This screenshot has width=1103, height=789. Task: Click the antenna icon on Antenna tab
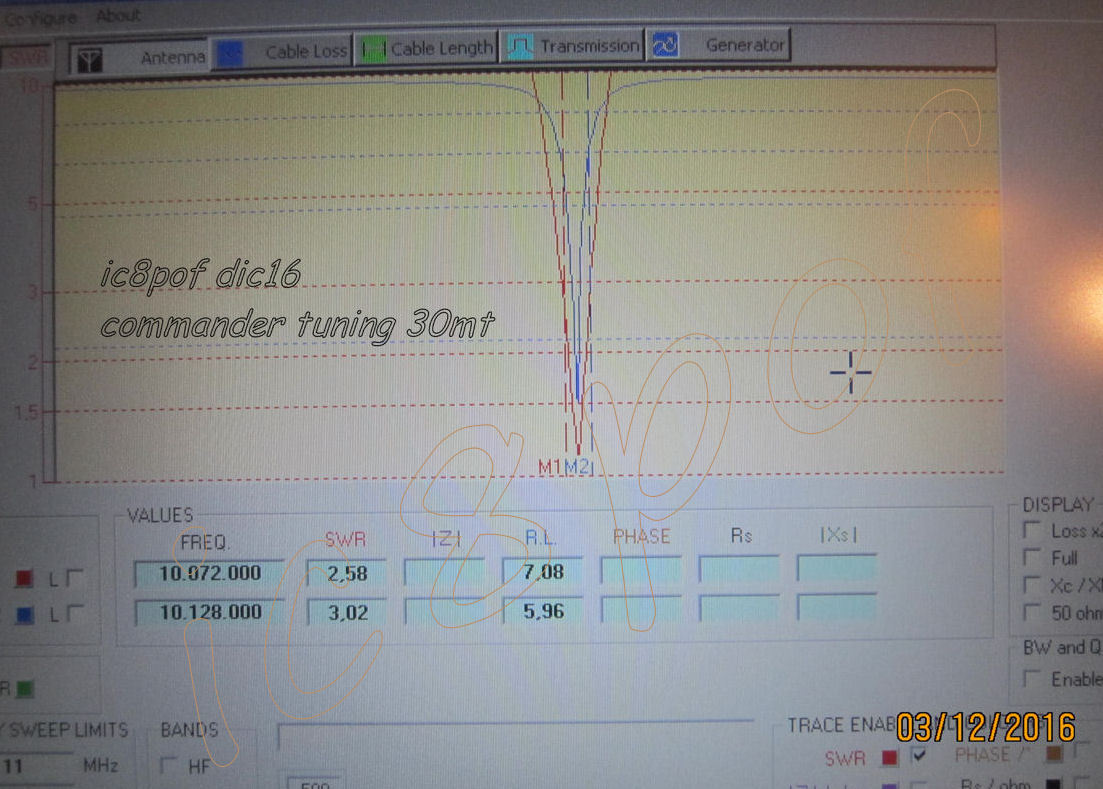point(89,60)
